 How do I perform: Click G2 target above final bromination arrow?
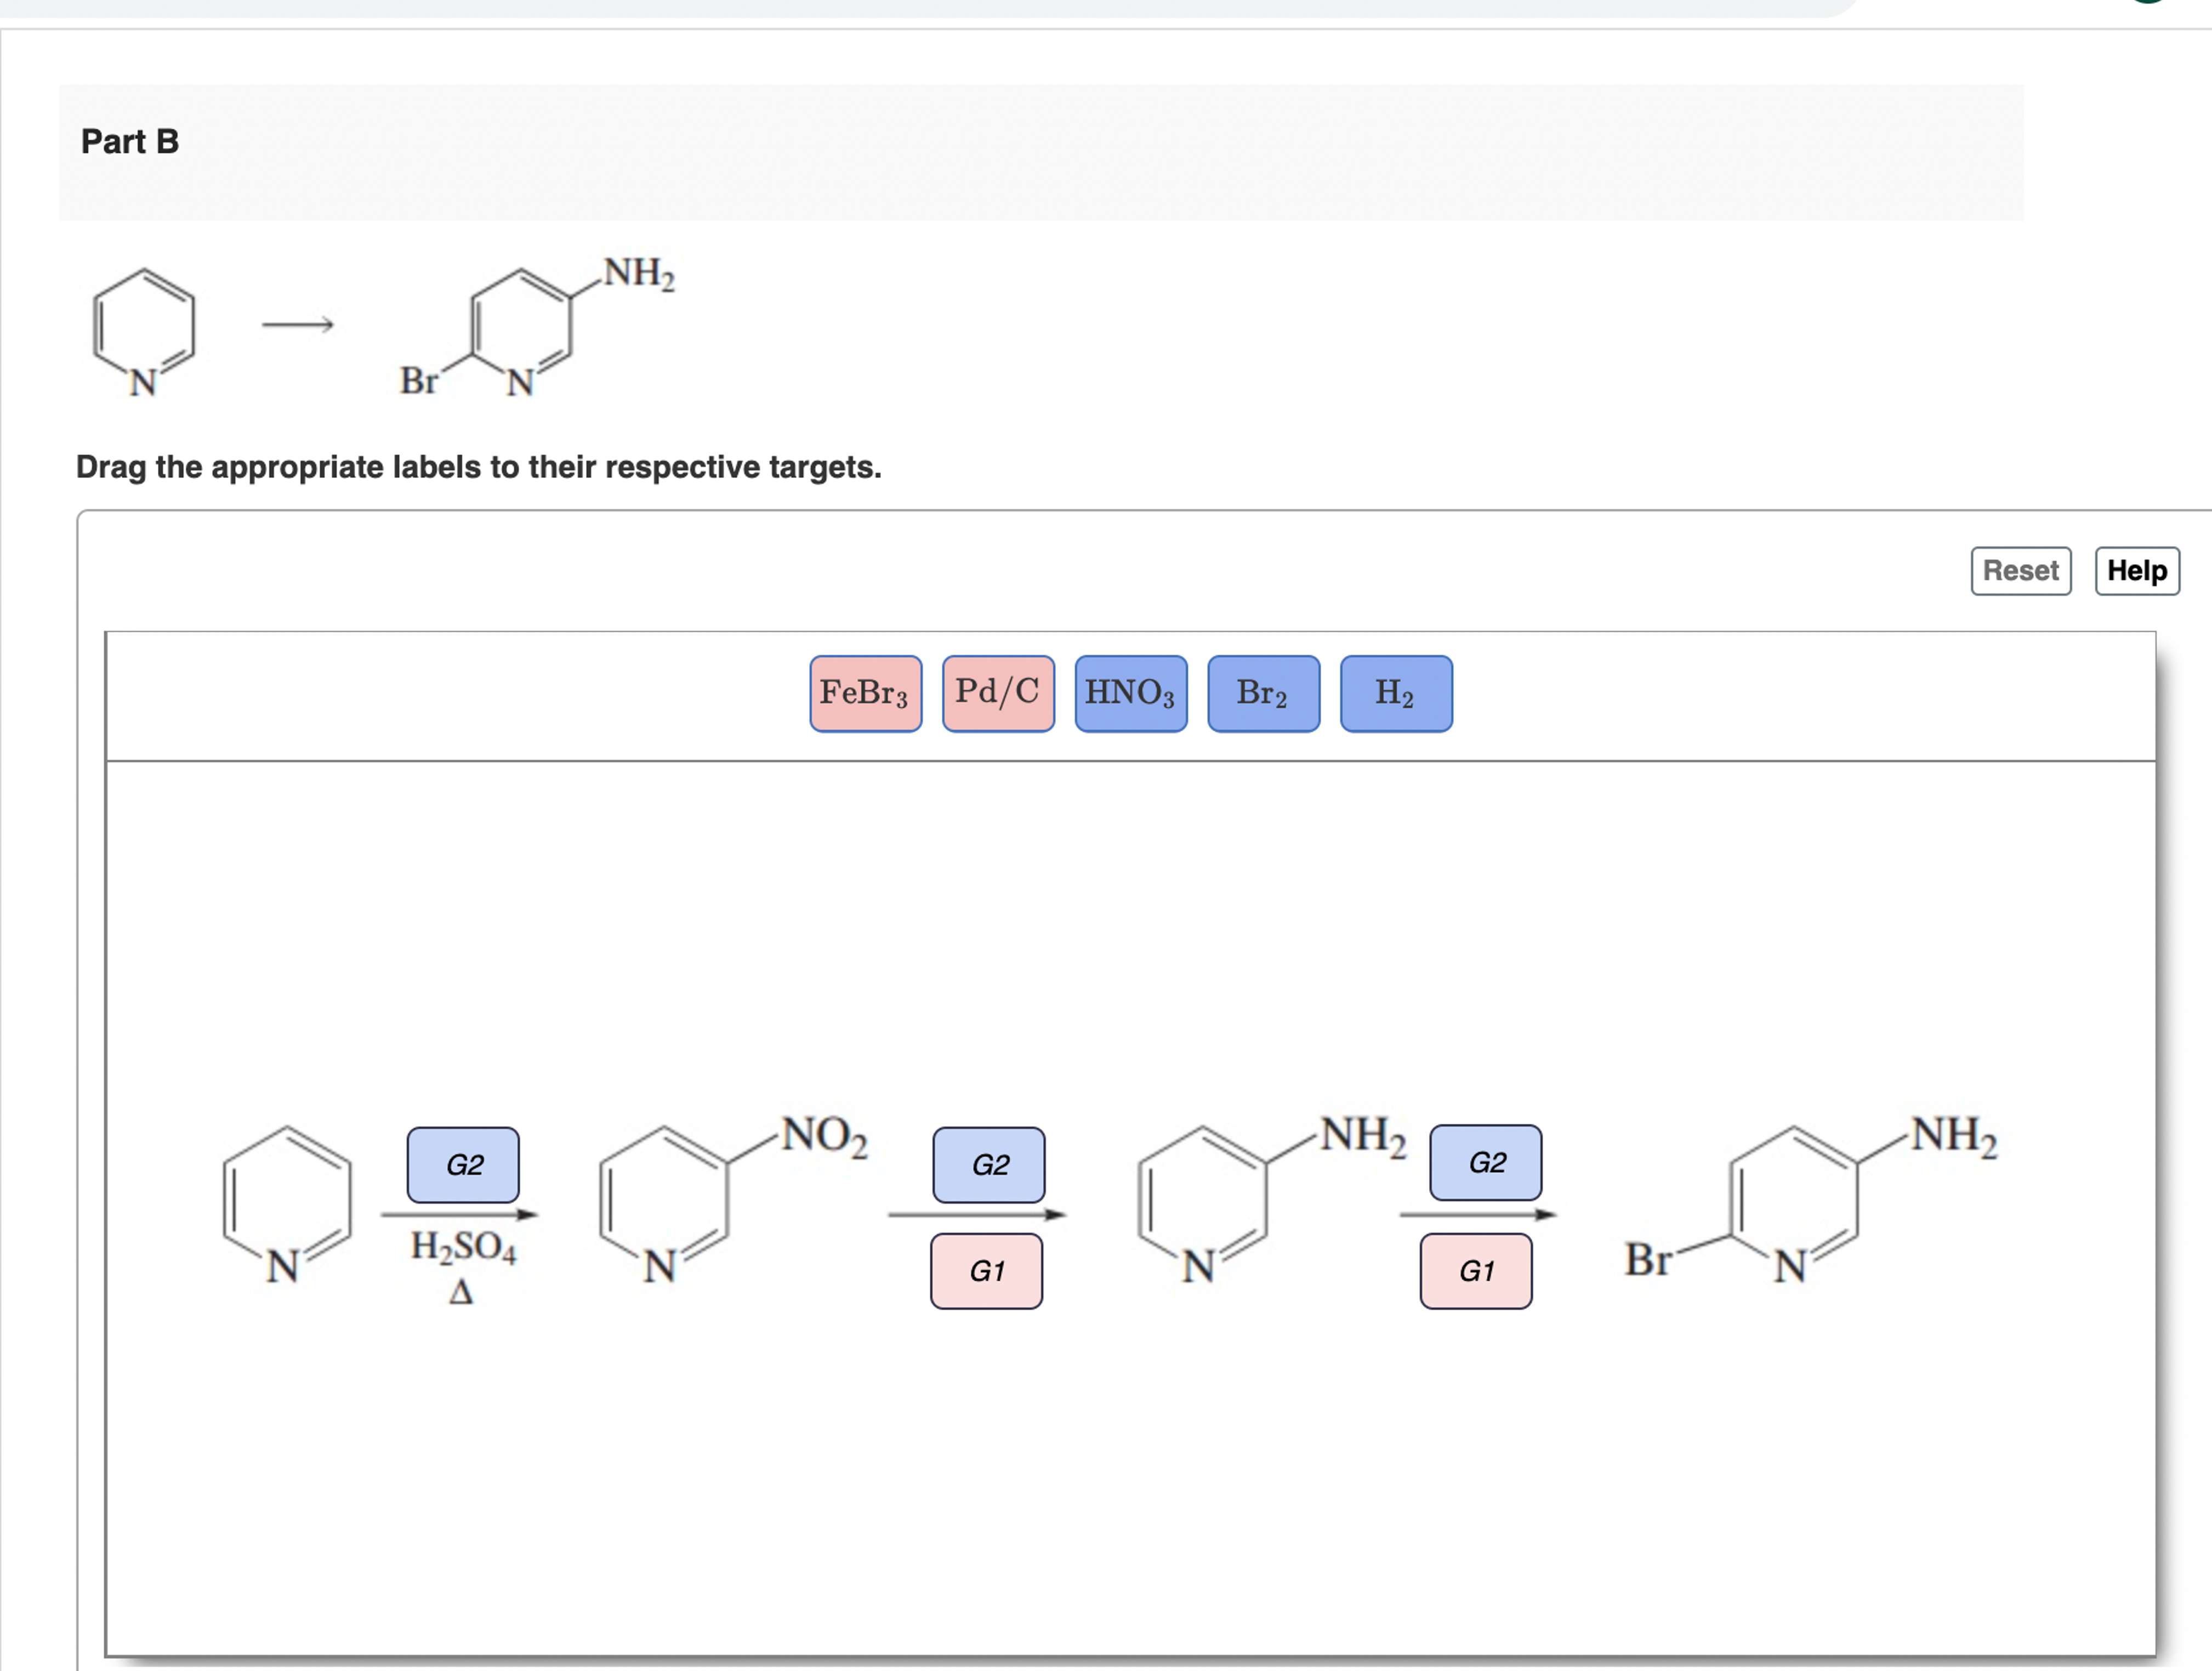[x=1486, y=1162]
